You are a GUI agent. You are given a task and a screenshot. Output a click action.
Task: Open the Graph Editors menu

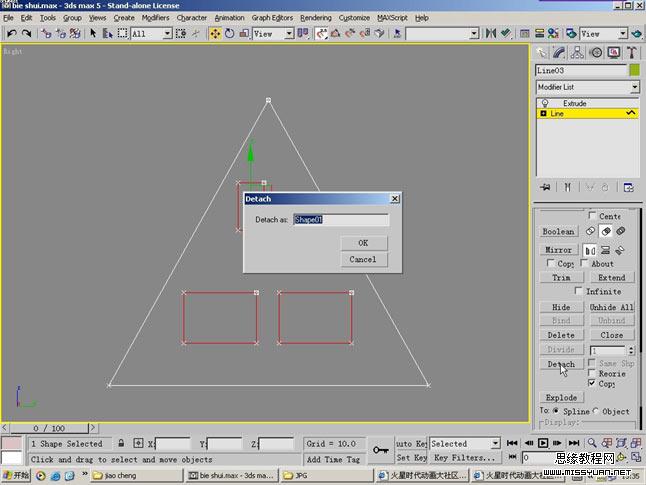pyautogui.click(x=272, y=18)
